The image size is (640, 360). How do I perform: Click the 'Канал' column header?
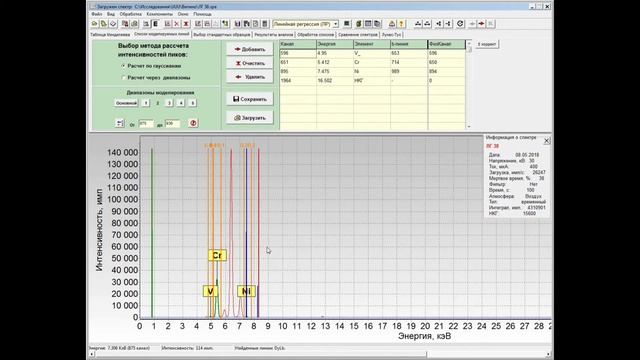[x=298, y=44]
